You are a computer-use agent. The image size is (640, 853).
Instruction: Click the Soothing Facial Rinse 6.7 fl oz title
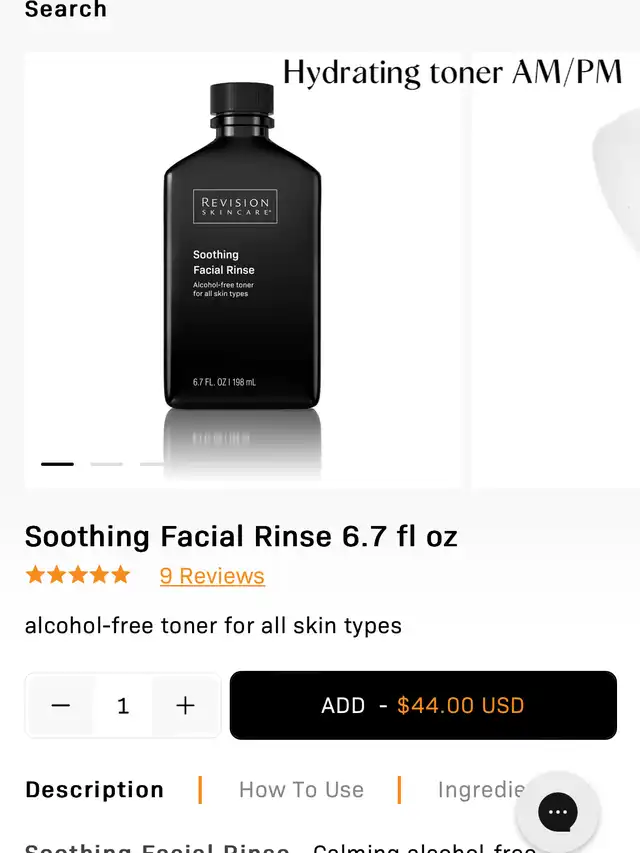point(241,536)
